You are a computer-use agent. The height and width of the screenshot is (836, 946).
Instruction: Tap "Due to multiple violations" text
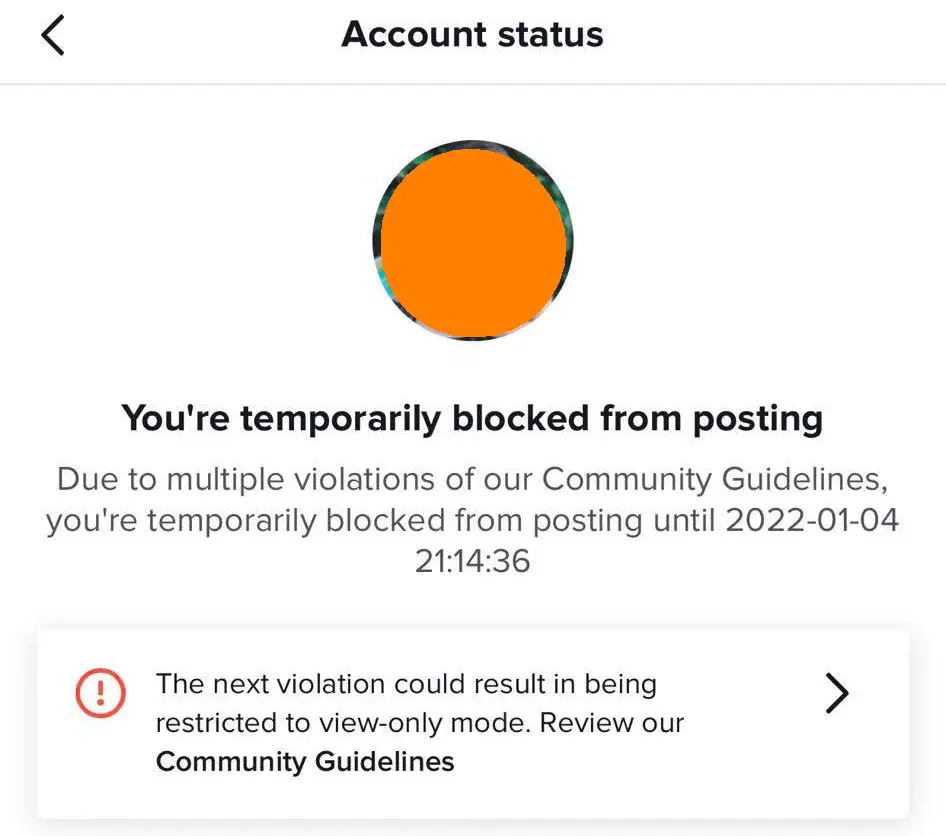250,479
